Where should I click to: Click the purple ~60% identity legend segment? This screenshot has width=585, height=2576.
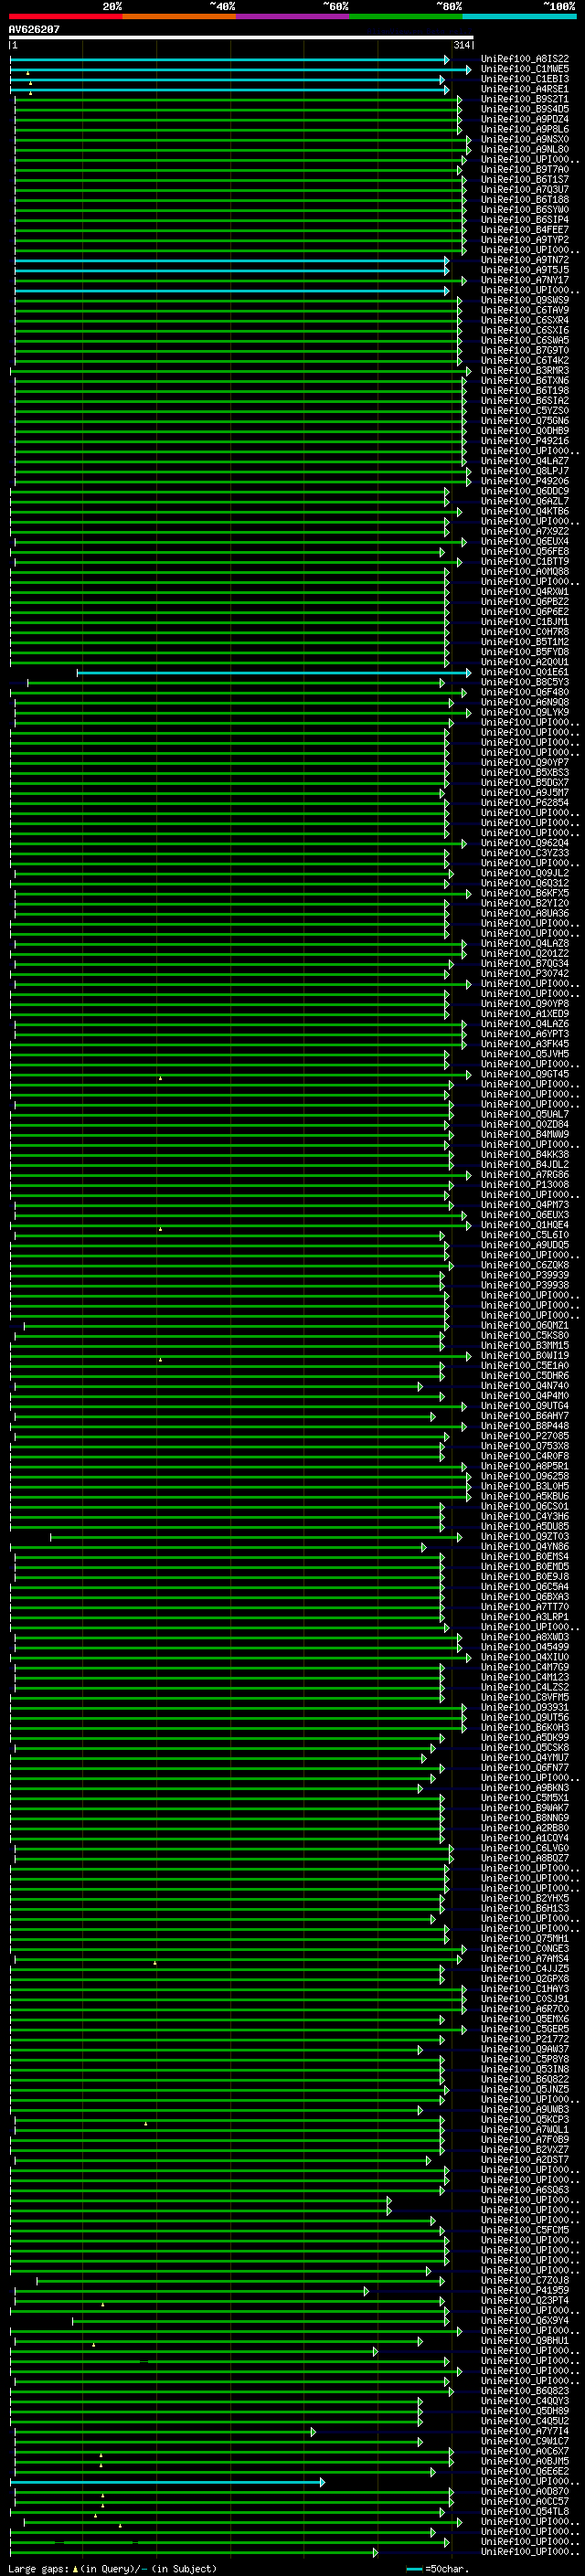point(293,17)
